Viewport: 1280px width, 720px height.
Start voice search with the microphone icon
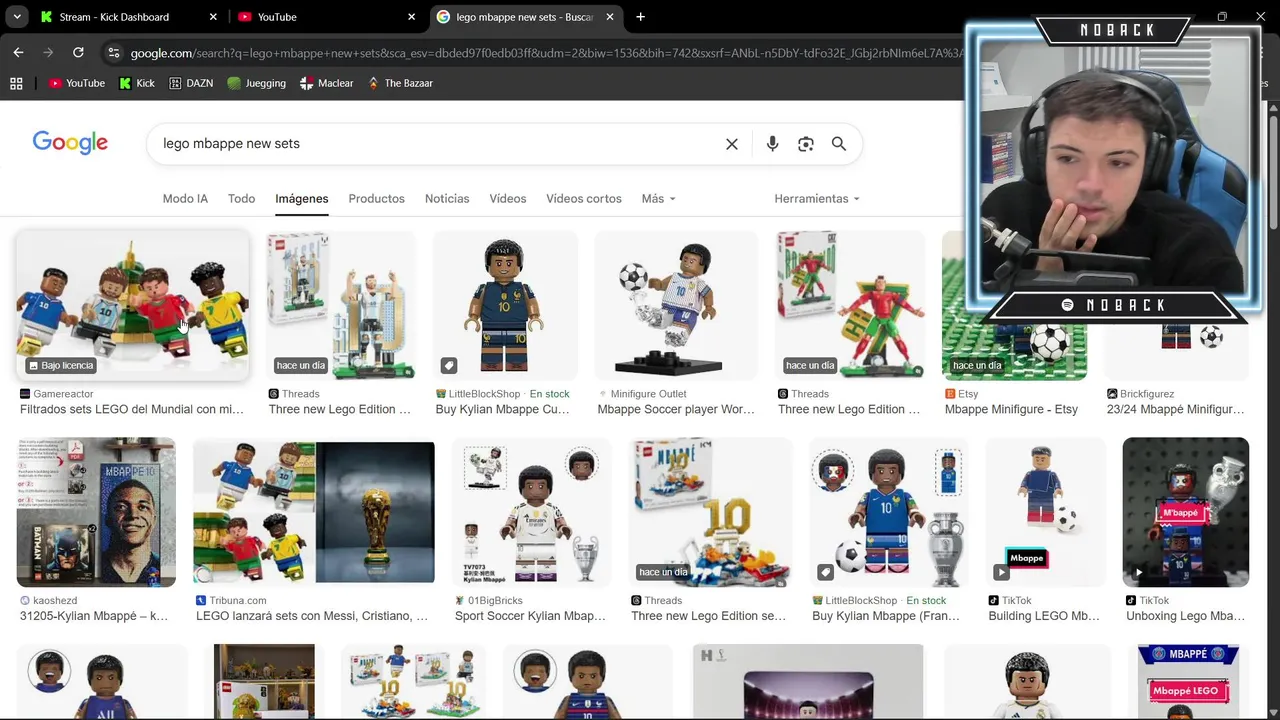[772, 144]
